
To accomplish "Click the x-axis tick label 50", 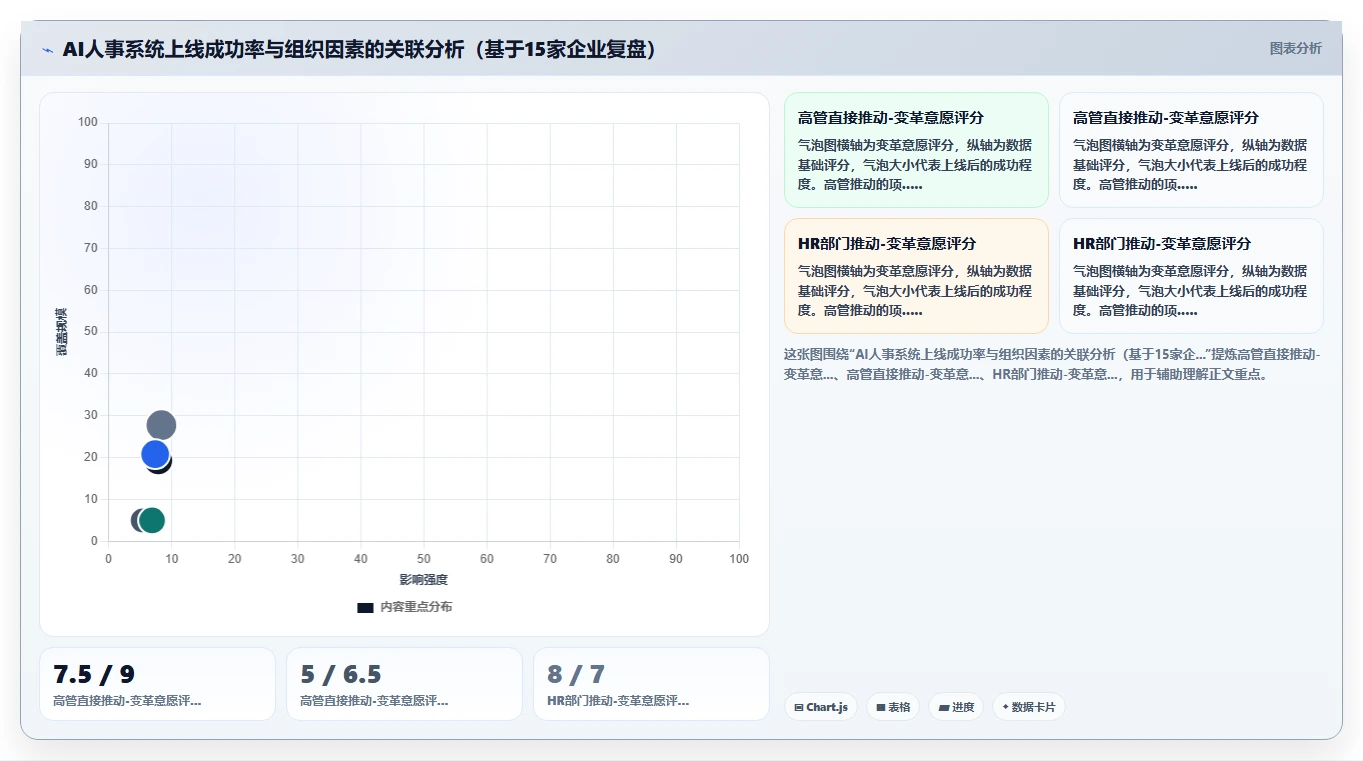I will point(424,559).
